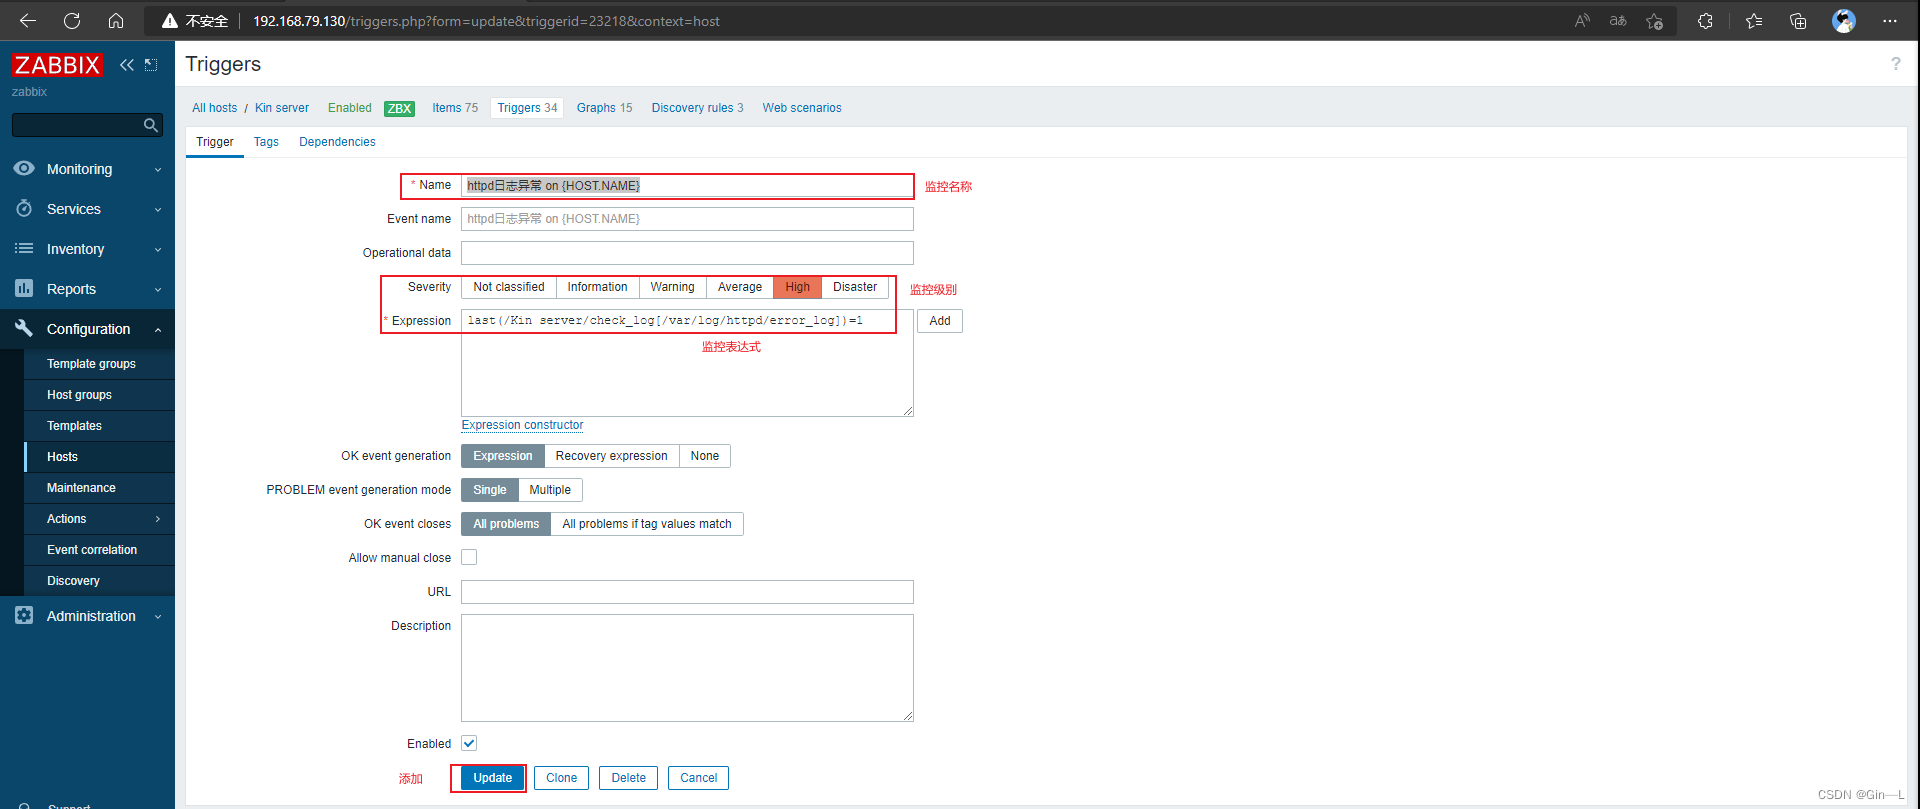This screenshot has height=809, width=1920.
Task: Toggle Allow manual close checkbox
Action: (469, 558)
